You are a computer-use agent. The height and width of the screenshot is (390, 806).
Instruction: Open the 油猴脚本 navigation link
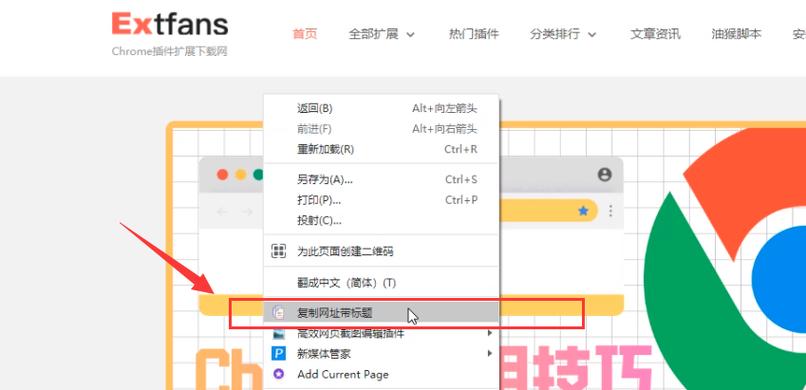[736, 34]
